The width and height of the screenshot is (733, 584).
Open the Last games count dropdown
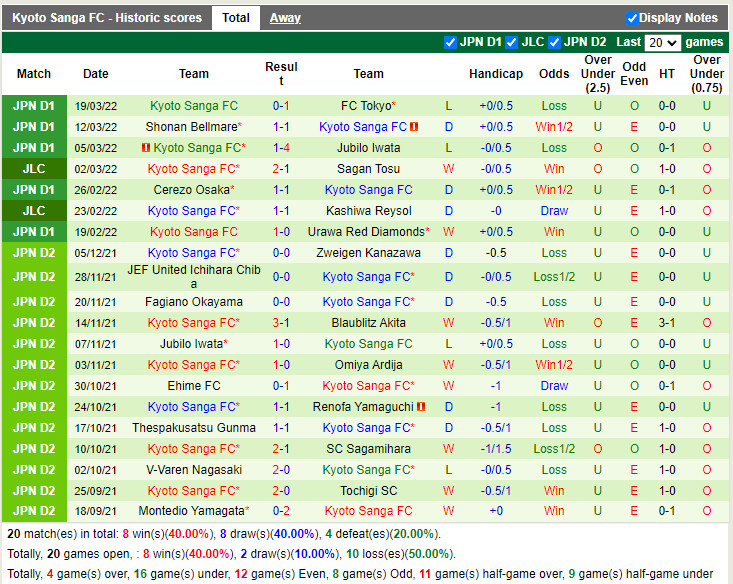click(662, 42)
